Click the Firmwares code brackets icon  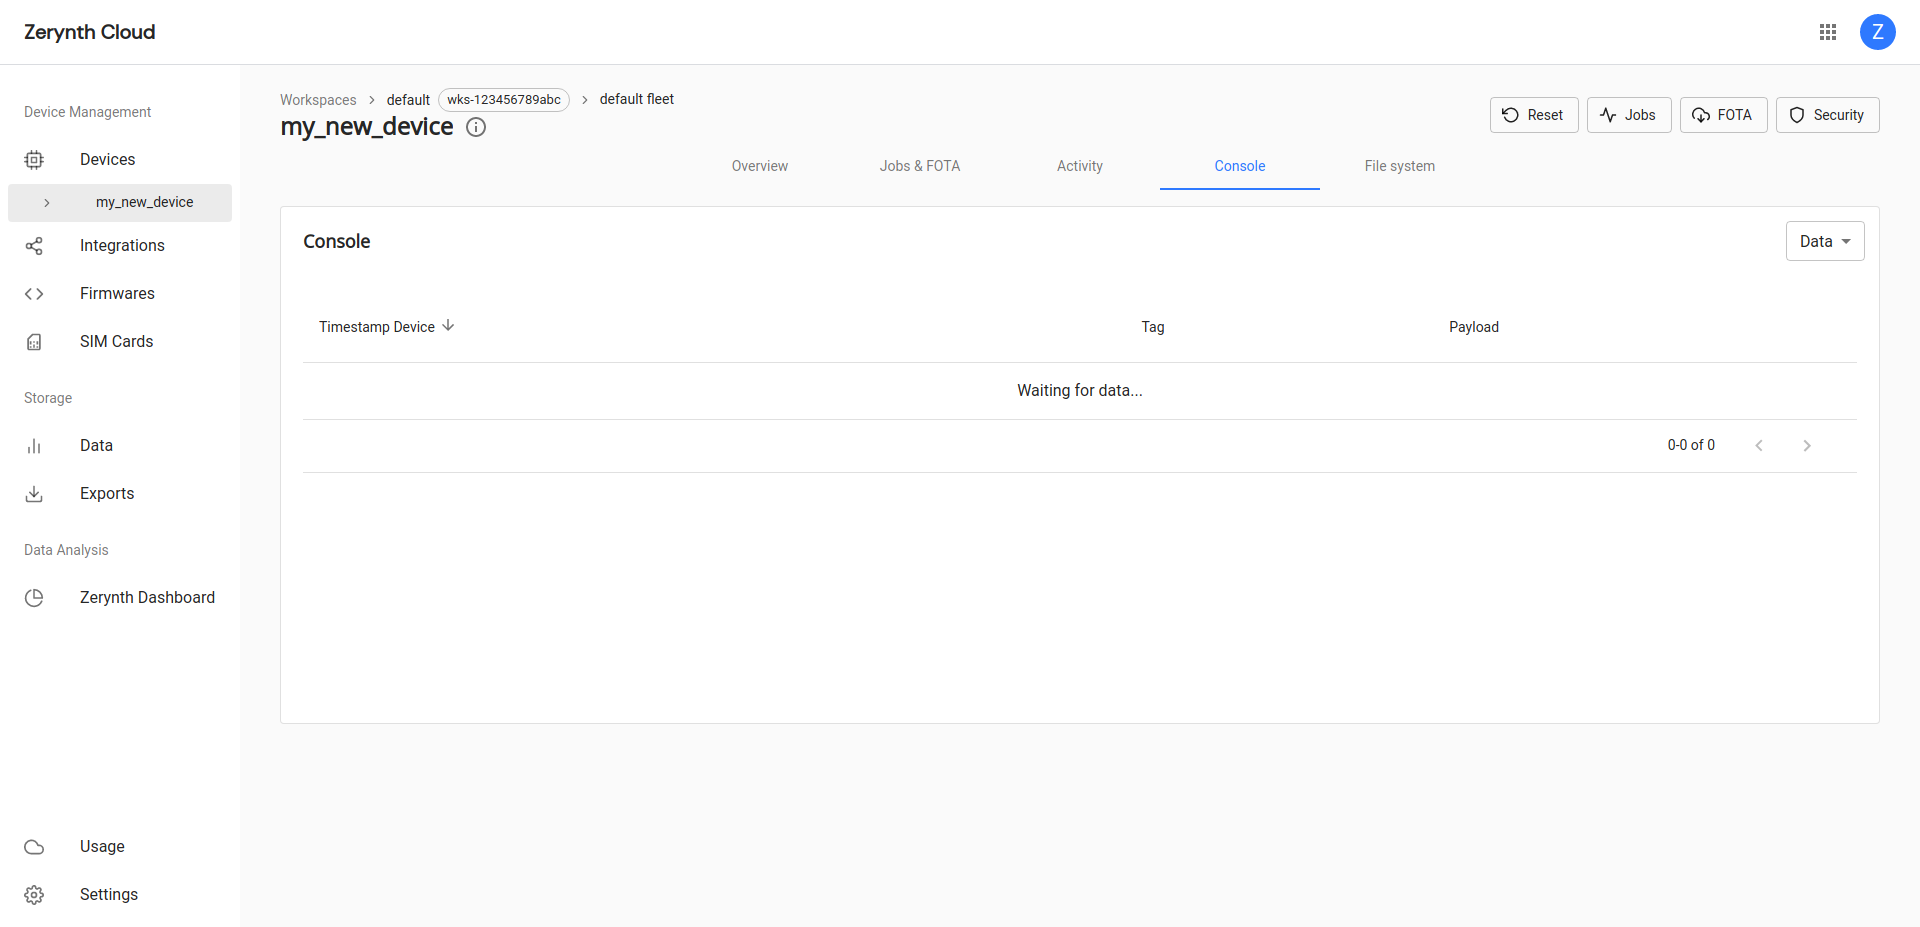(34, 294)
